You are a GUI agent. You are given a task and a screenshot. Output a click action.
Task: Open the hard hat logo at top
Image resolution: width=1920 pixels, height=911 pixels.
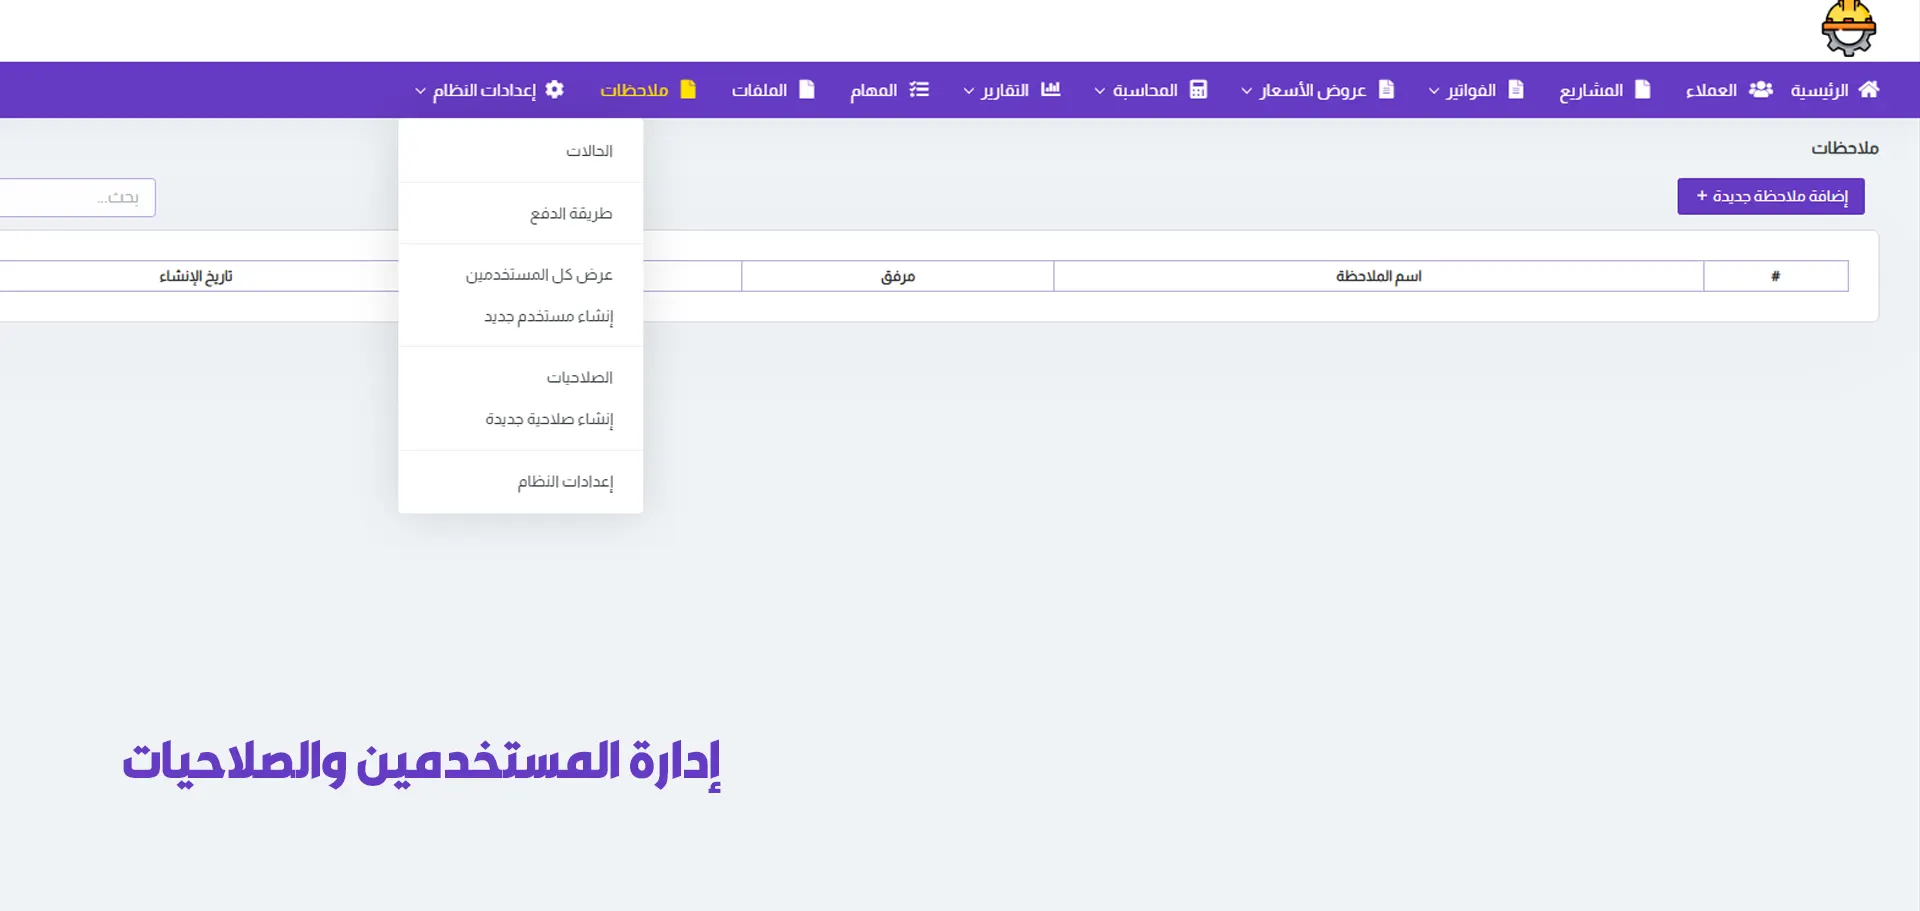1848,29
